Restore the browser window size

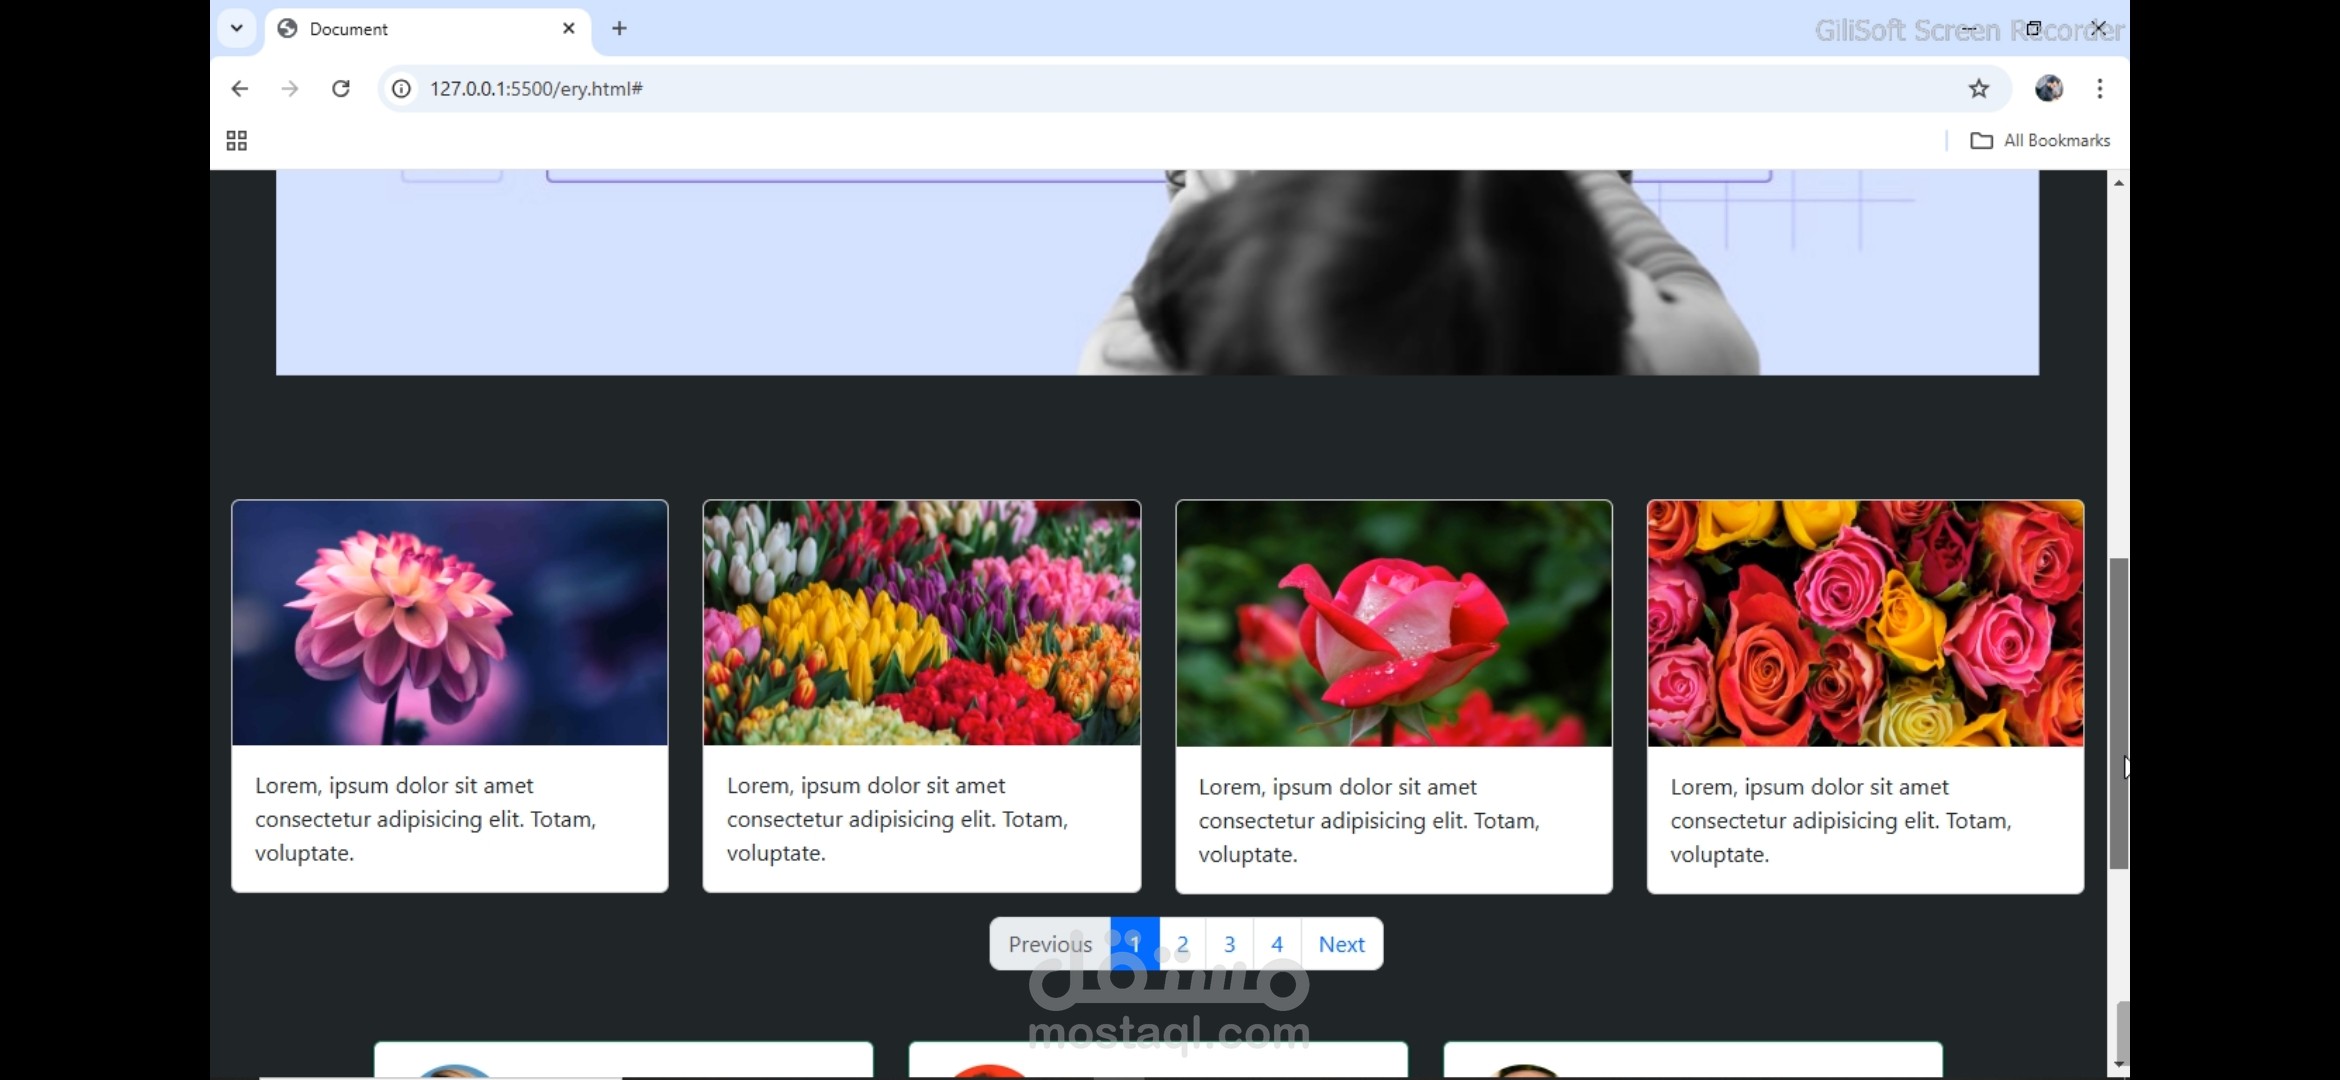[2033, 28]
